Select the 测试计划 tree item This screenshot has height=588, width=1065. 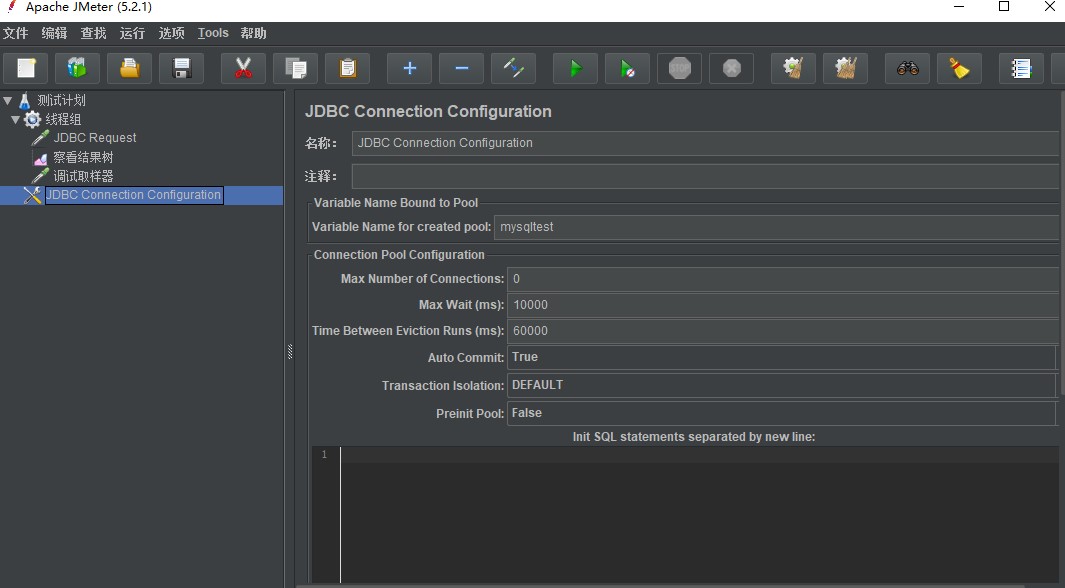61,100
